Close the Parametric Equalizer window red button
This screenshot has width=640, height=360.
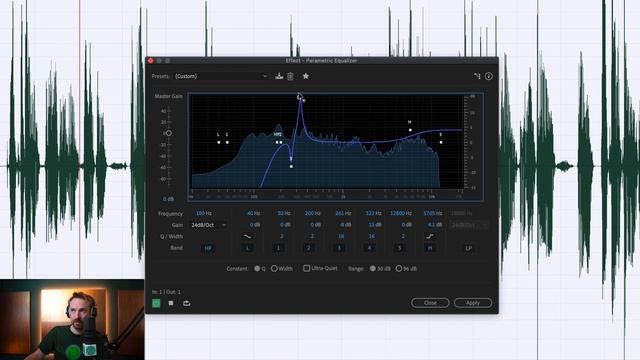(x=151, y=61)
